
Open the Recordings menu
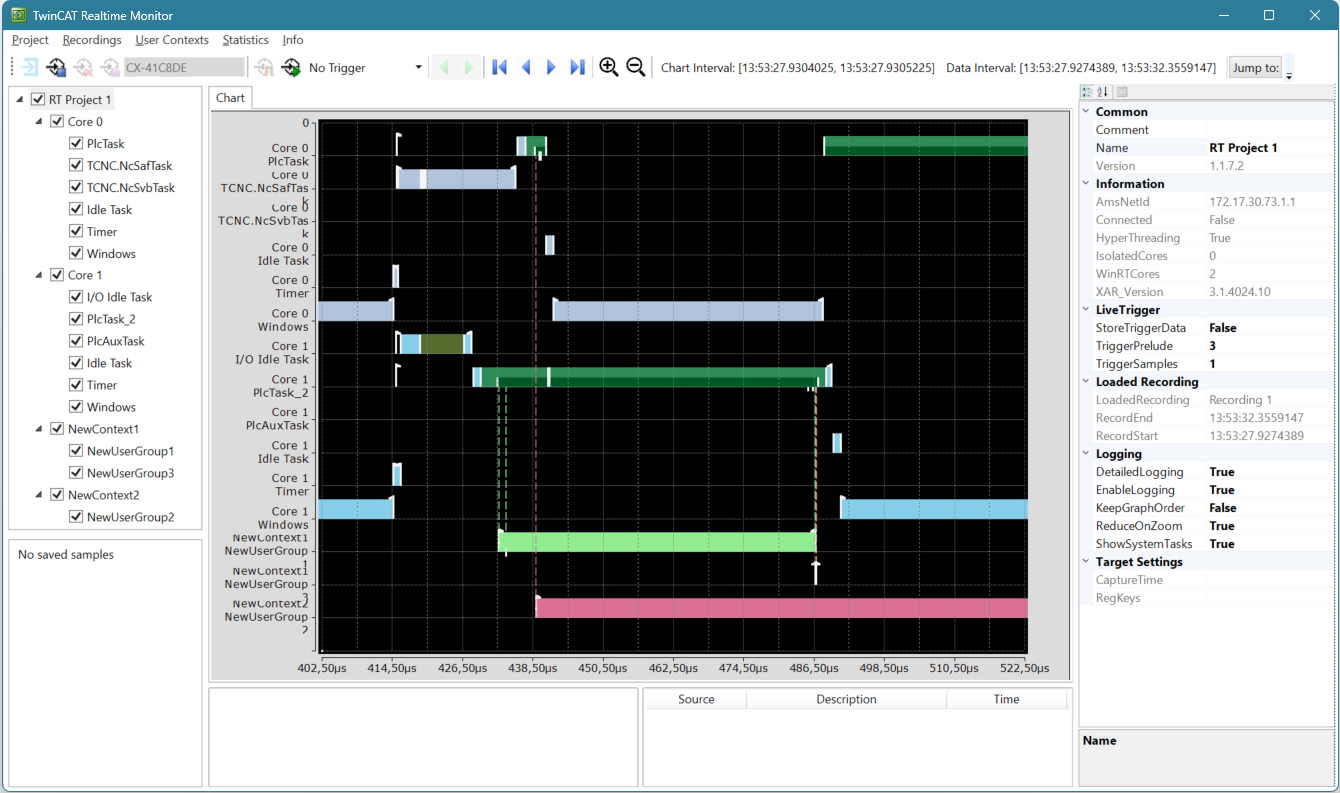(92, 40)
